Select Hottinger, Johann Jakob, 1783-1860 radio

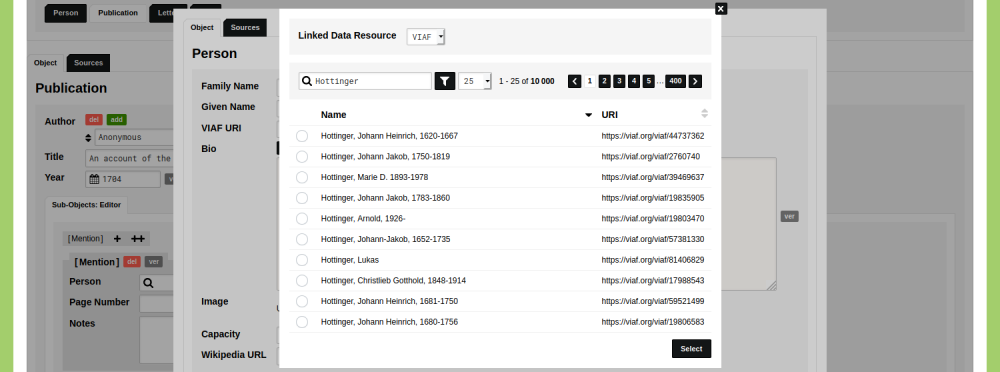[x=302, y=198]
